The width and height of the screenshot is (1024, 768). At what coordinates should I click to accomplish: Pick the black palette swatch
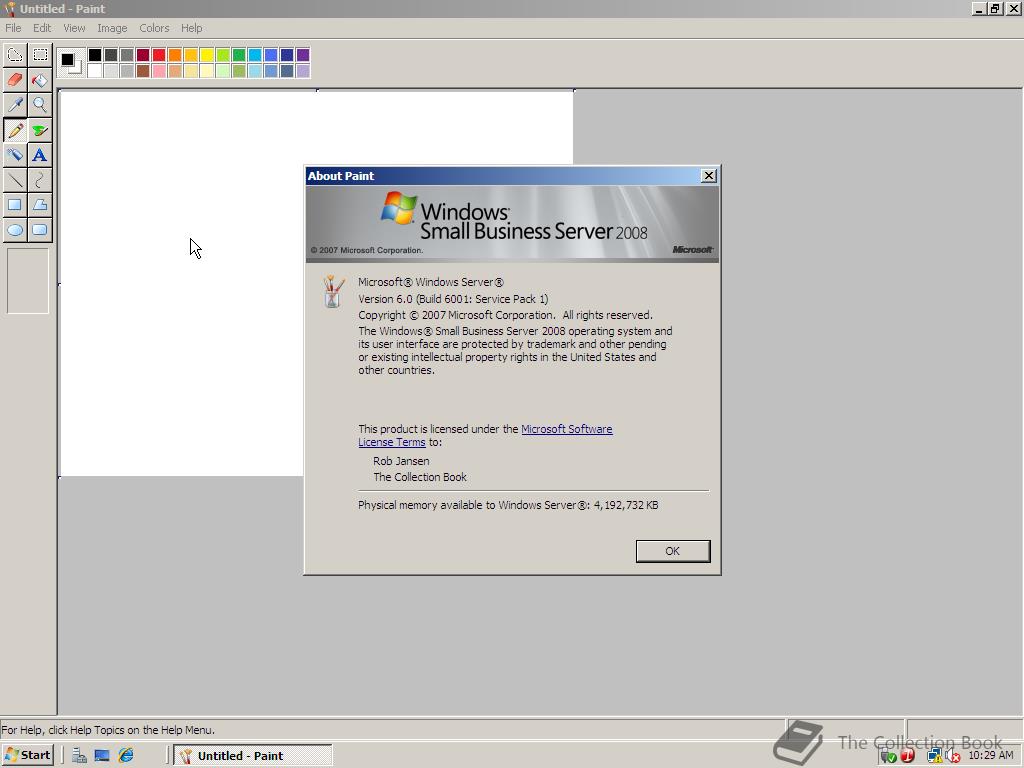tap(95, 55)
